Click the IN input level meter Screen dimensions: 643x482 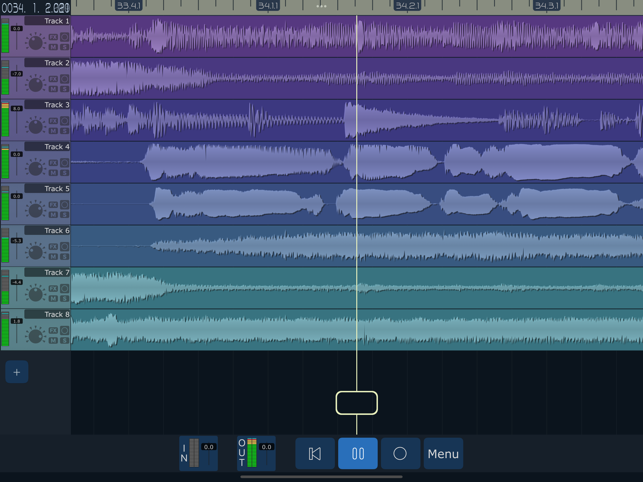194,453
